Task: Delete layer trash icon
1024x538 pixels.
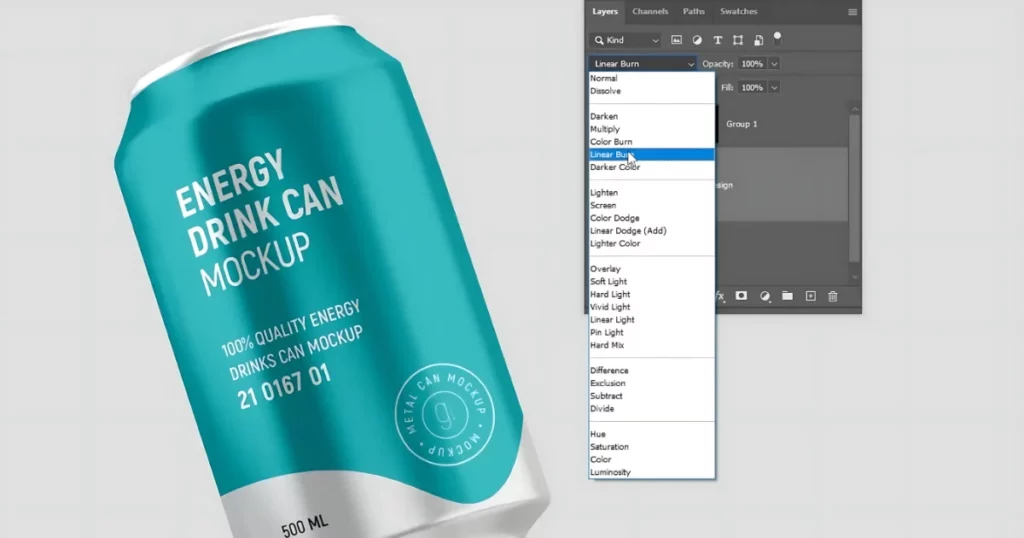Action: tap(833, 296)
